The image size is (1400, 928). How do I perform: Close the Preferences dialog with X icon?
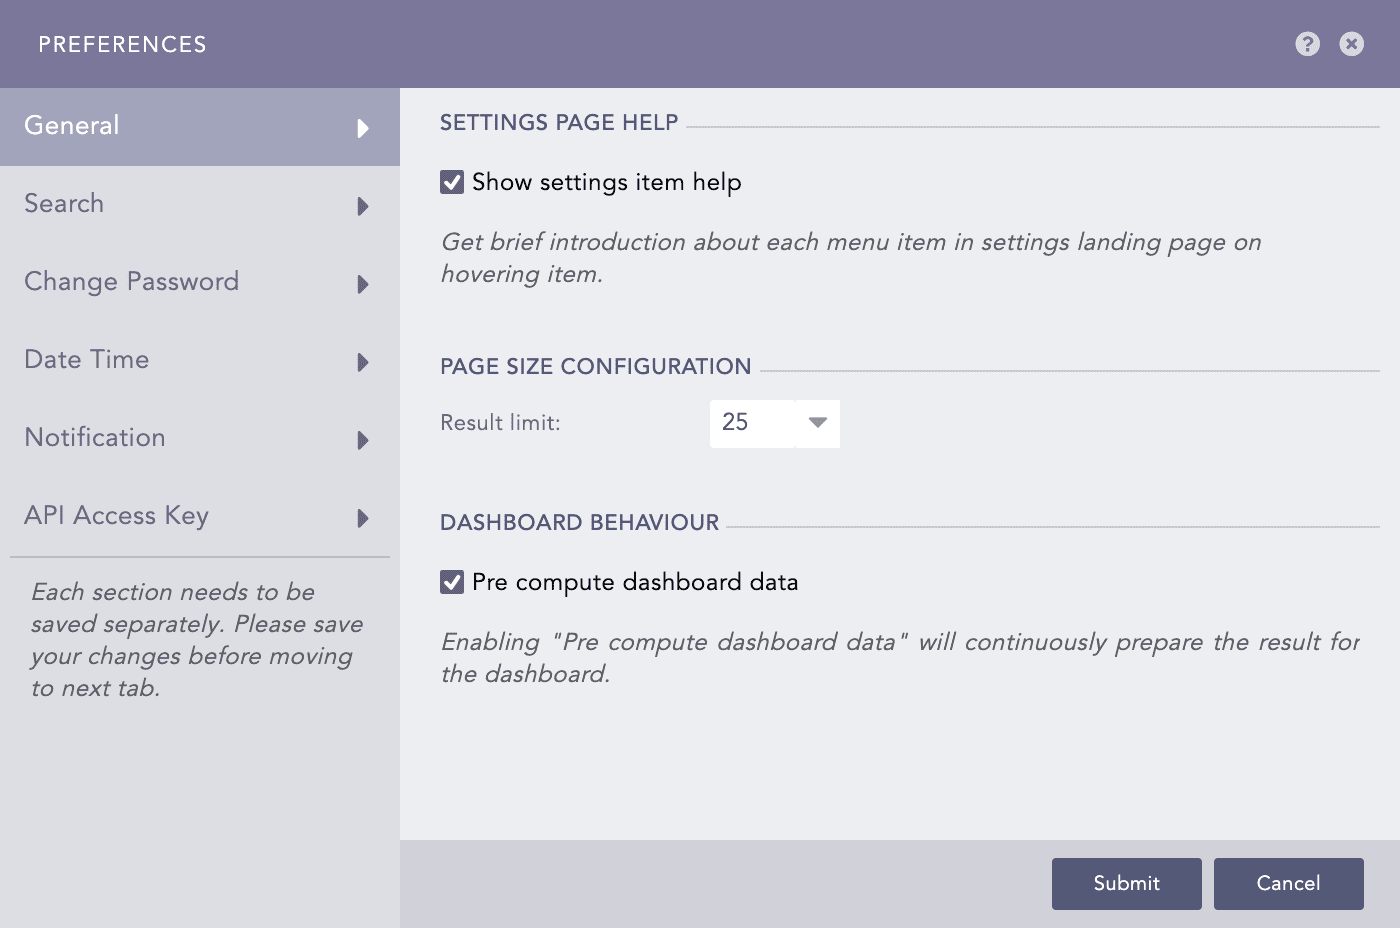pyautogui.click(x=1351, y=44)
